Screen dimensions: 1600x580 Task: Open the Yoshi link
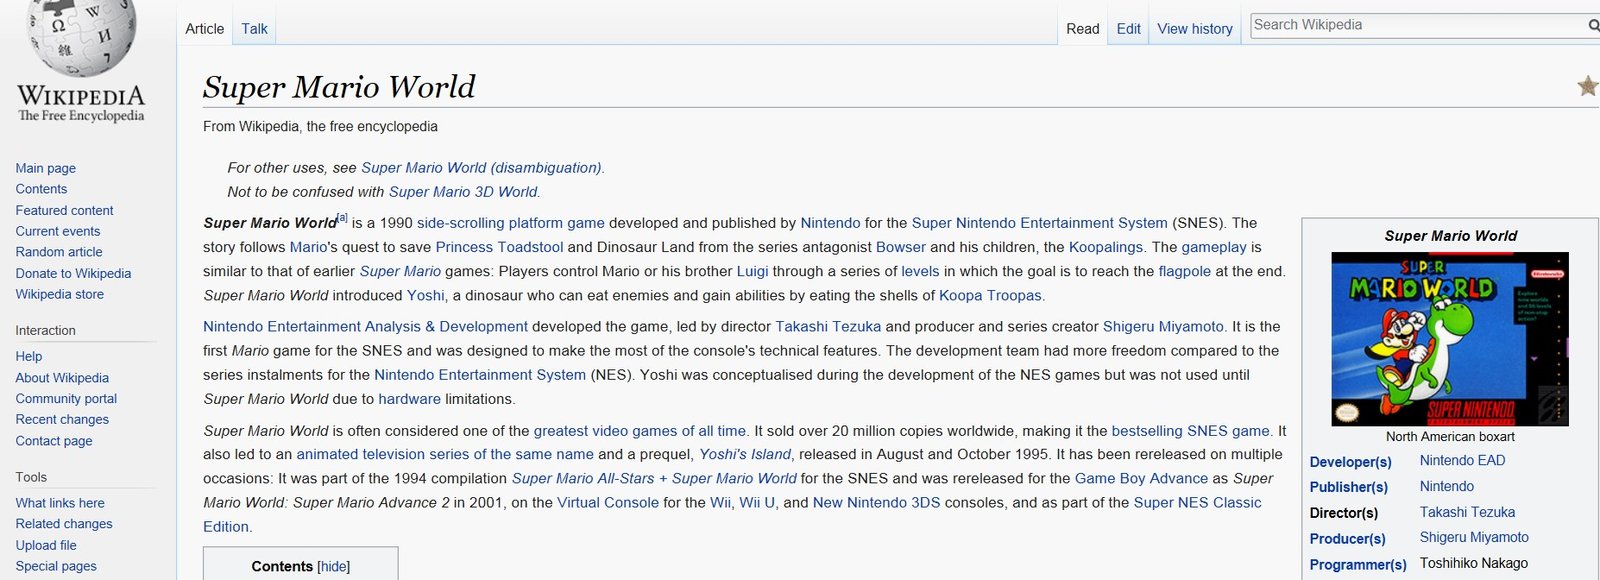pyautogui.click(x=426, y=295)
